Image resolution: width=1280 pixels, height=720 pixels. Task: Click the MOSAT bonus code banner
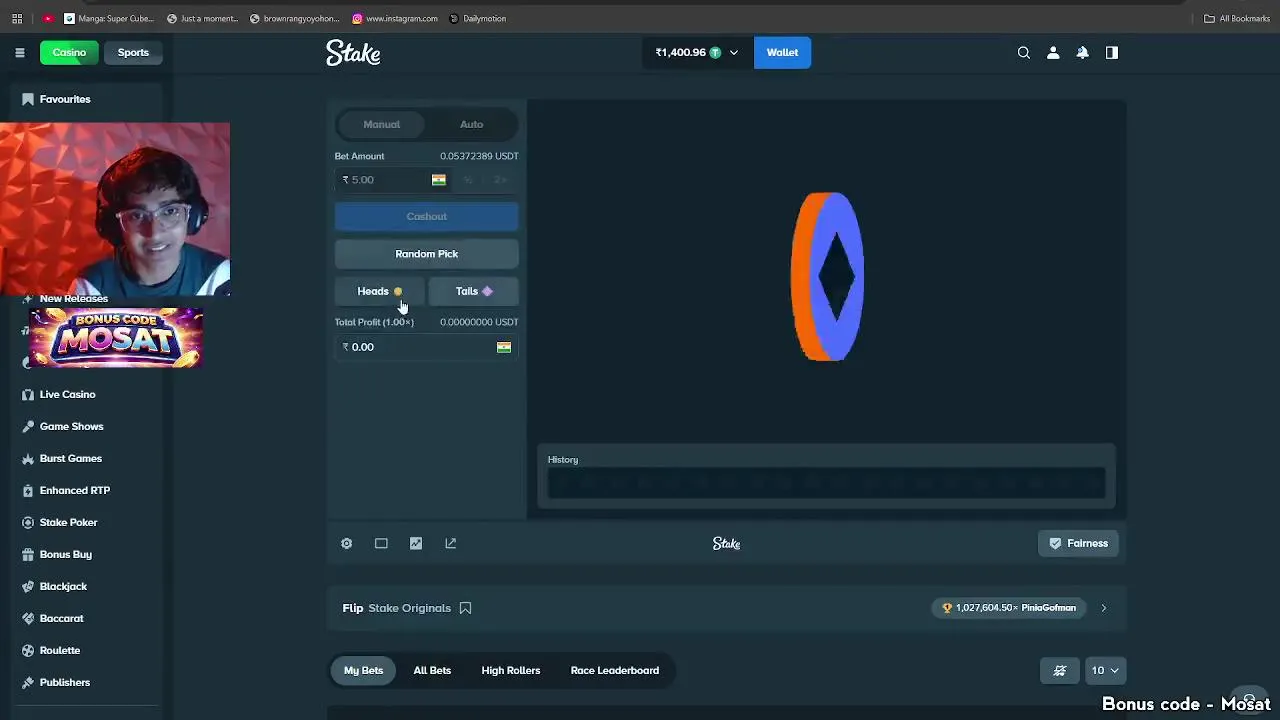tap(116, 338)
